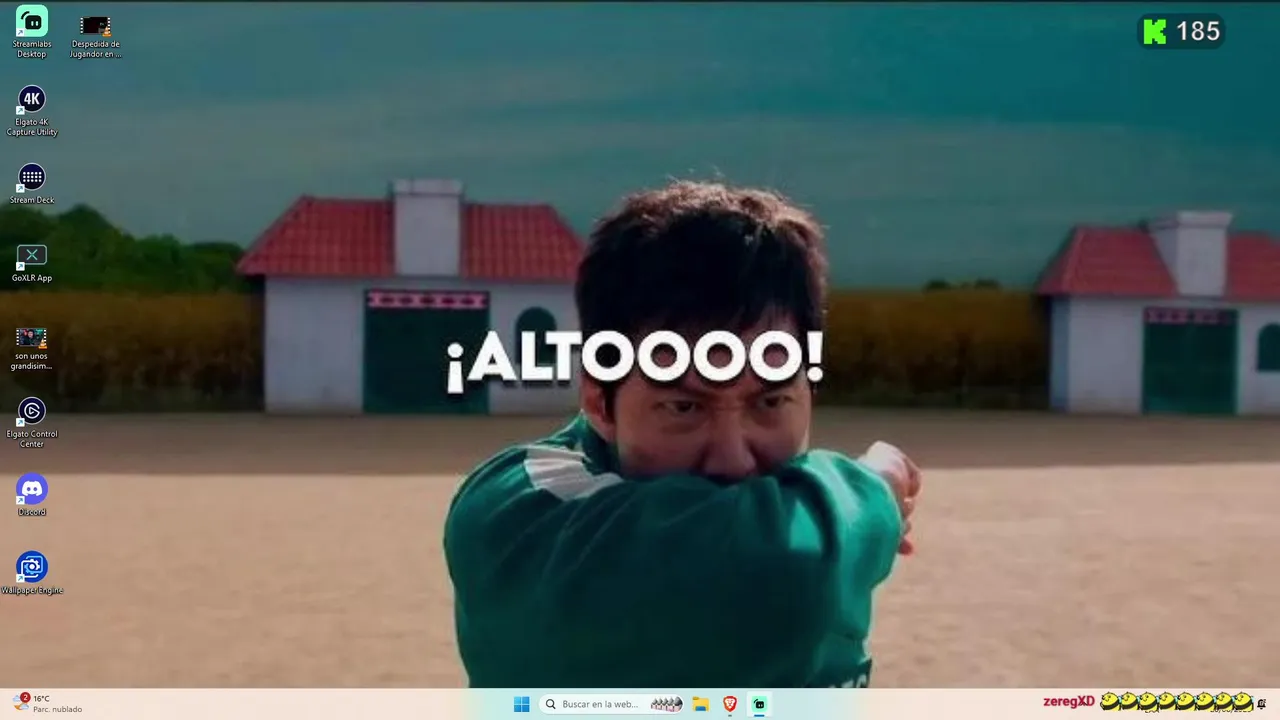Open the Streamlabs Desktop shortcut
Viewport: 1280px width, 720px height.
pyautogui.click(x=32, y=32)
